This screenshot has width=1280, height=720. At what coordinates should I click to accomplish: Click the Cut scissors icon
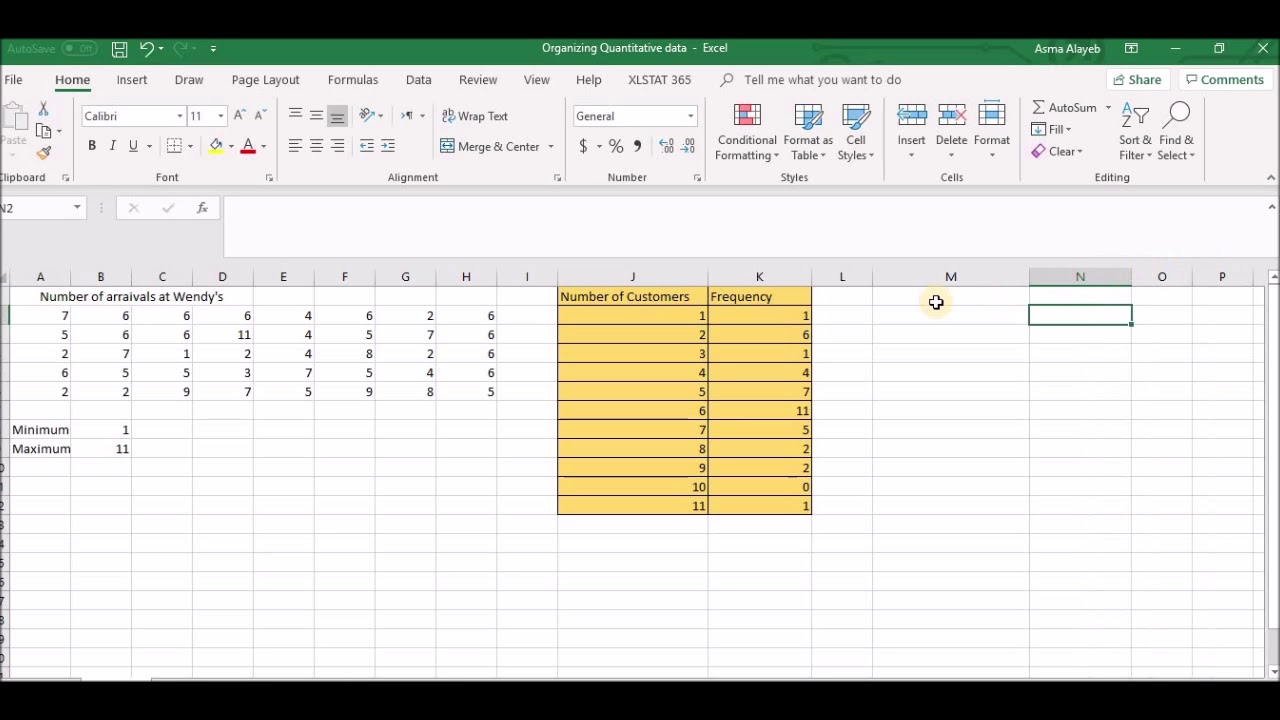(43, 108)
